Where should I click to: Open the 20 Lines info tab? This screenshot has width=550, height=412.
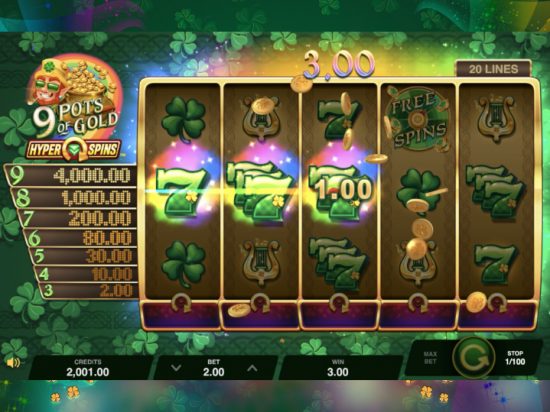tap(494, 69)
